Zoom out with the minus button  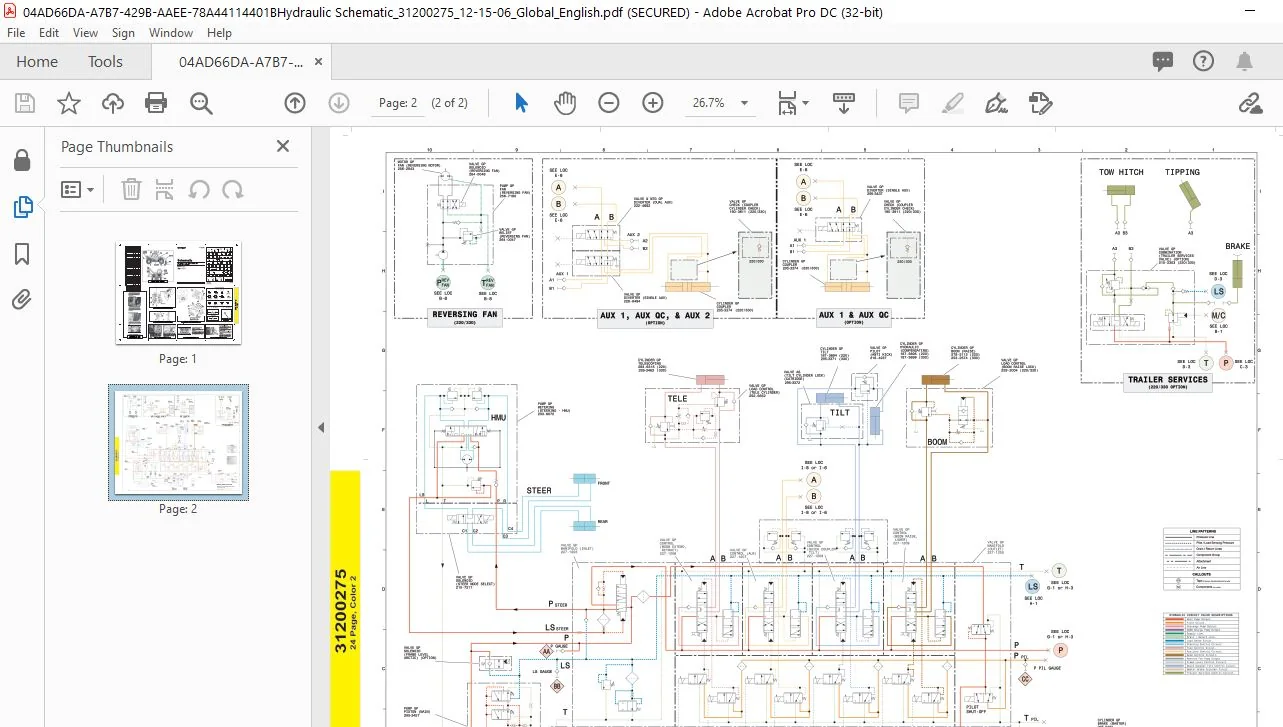609,103
